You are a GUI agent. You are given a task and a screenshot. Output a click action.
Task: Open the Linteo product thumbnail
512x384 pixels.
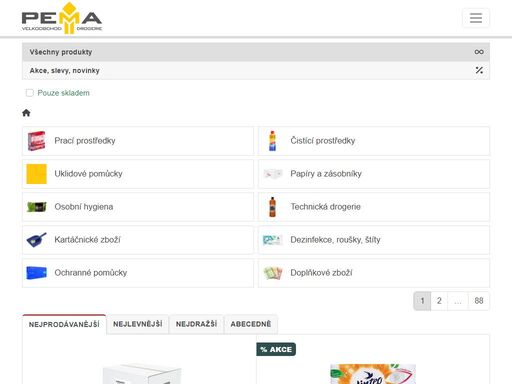tap(373, 374)
